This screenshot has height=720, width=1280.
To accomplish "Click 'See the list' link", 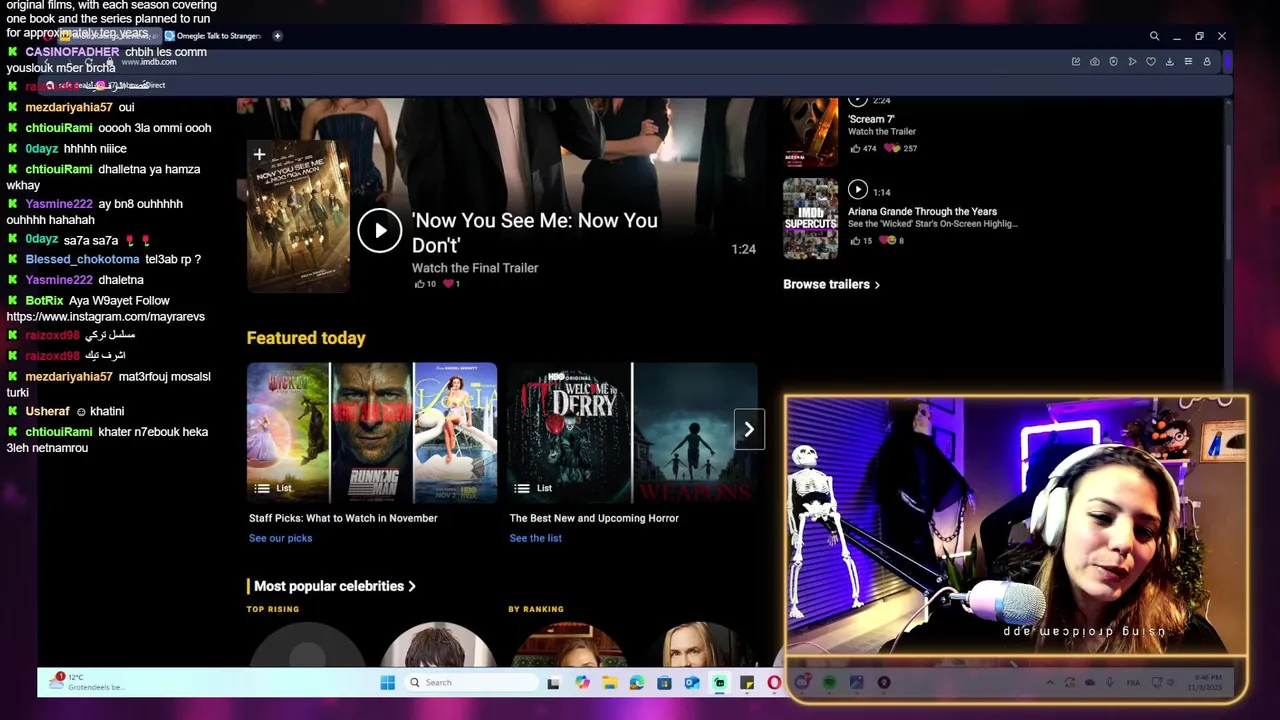I will point(535,538).
